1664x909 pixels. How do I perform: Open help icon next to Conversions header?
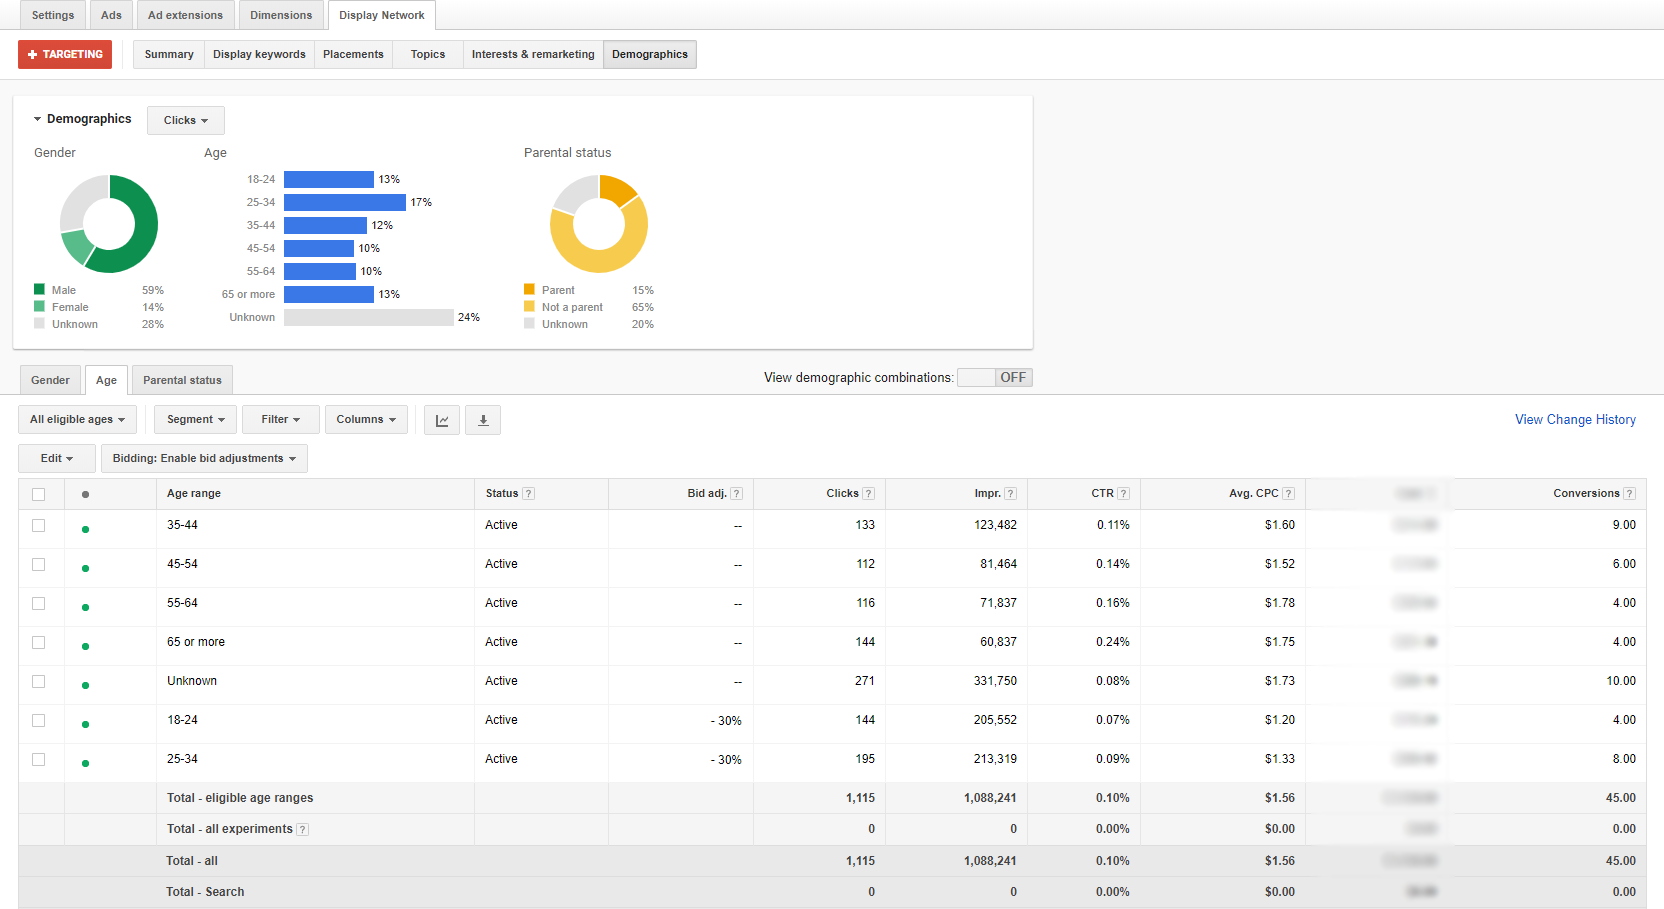pyautogui.click(x=1630, y=494)
